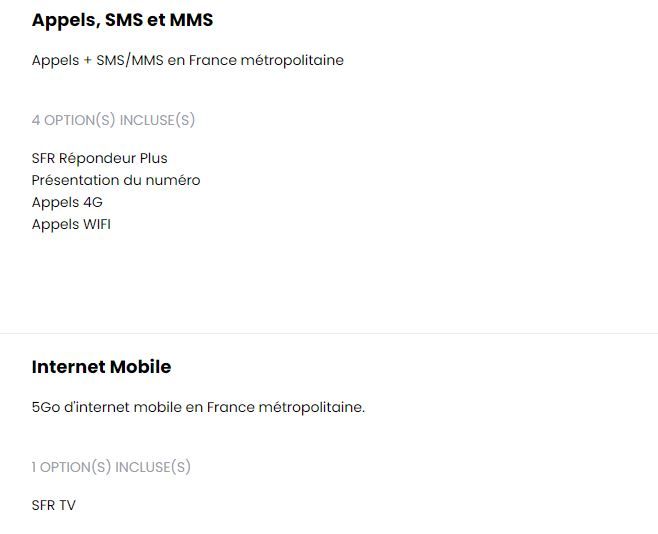Click the horizontal divider between the sections

329,333
